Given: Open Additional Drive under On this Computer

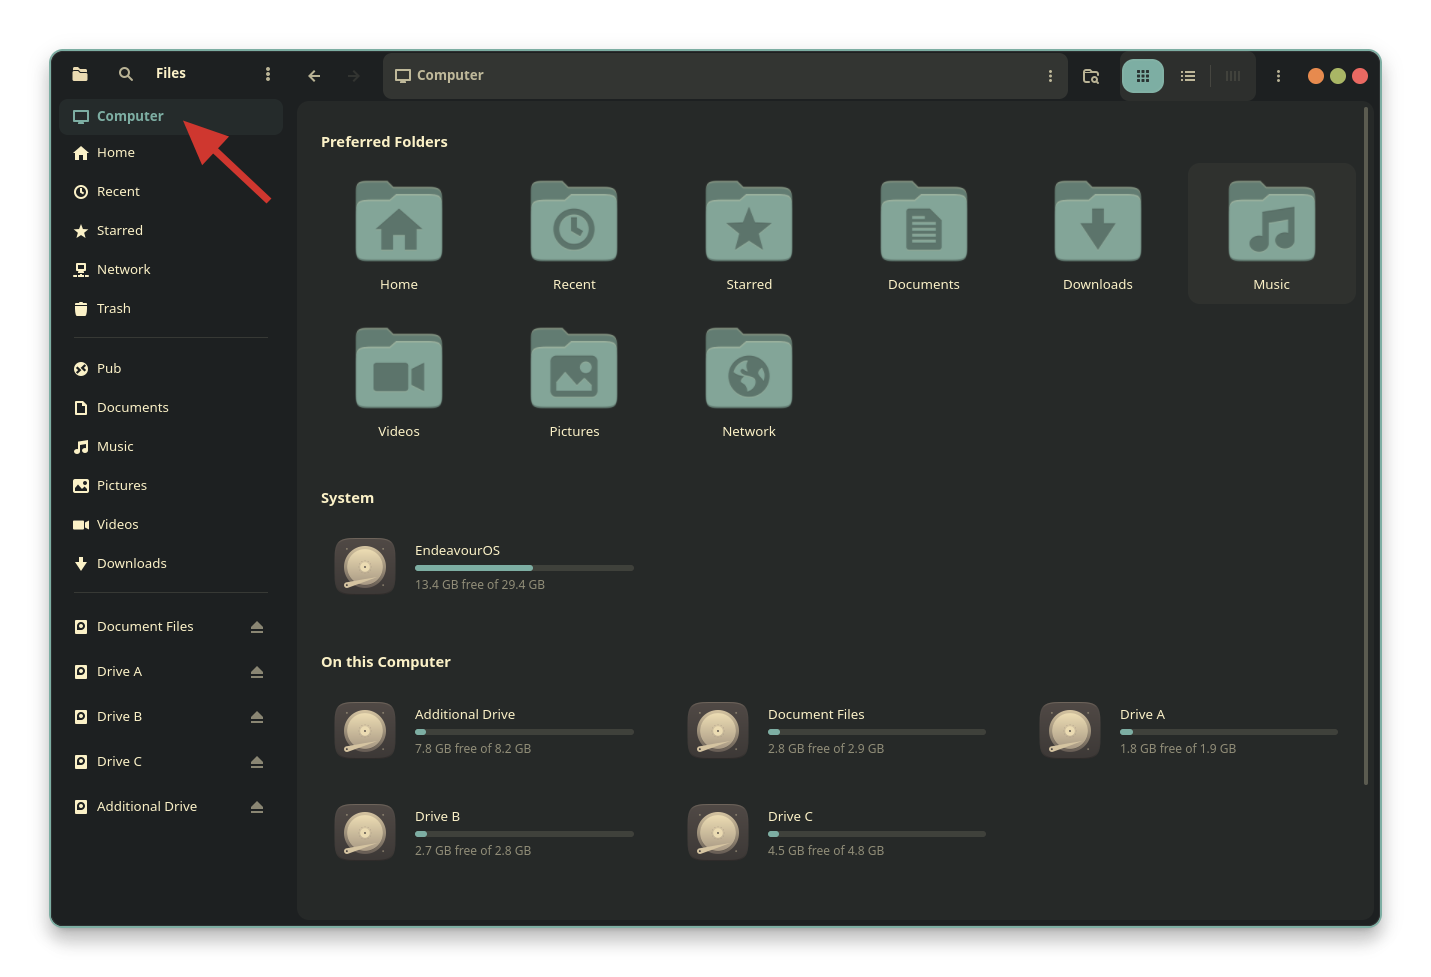Looking at the screenshot, I should pos(485,730).
